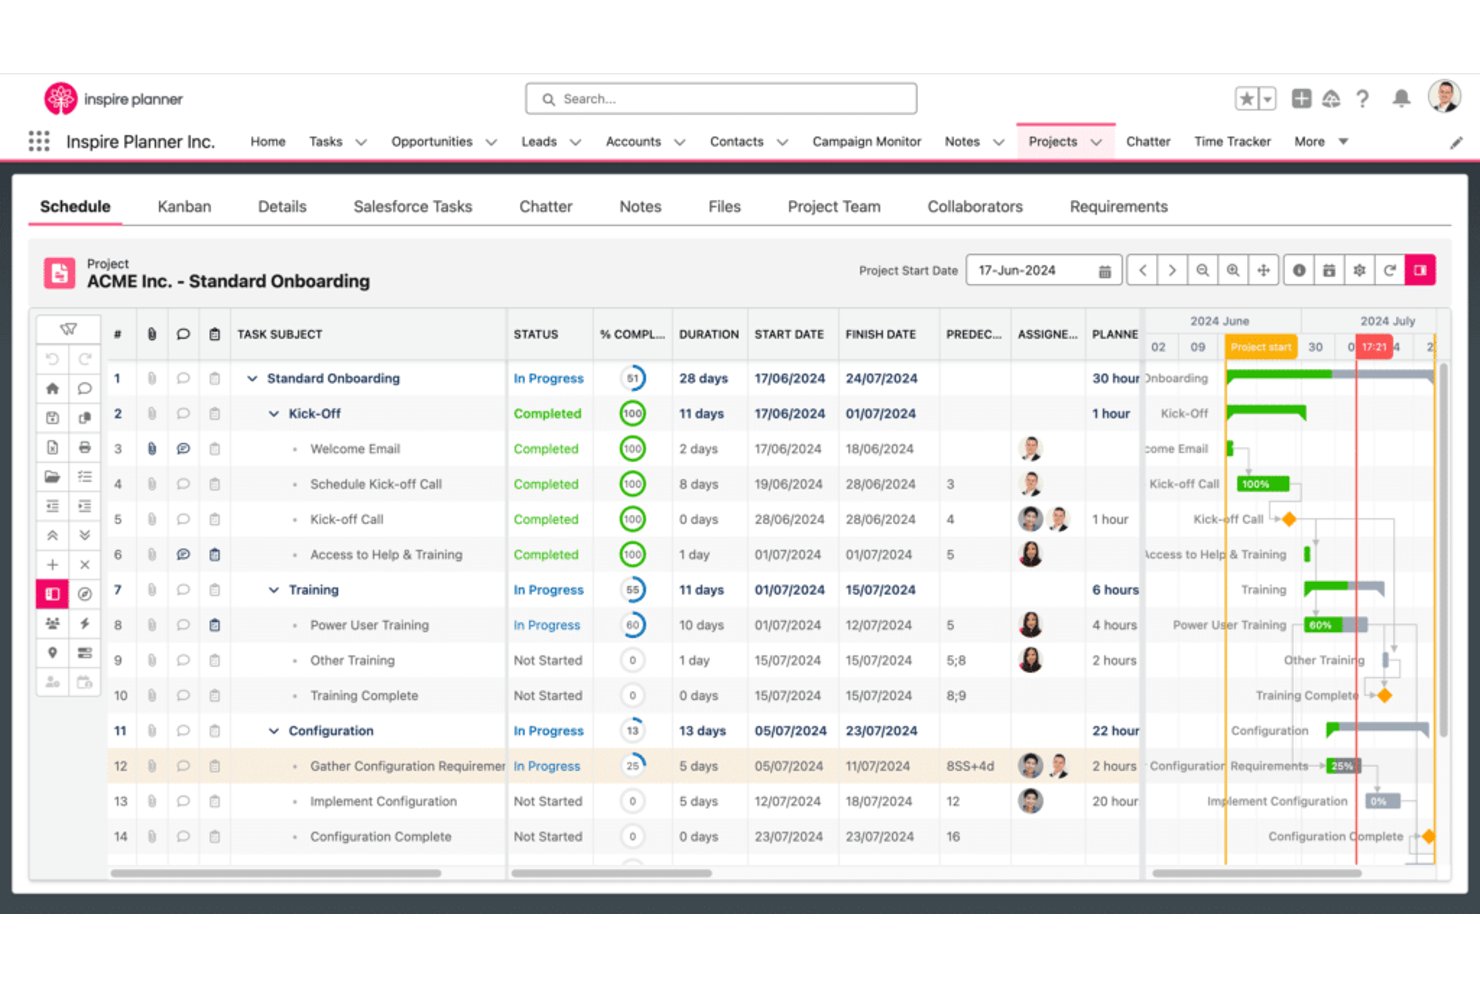
Task: Click the home icon in the left toolbar
Action: (x=53, y=388)
